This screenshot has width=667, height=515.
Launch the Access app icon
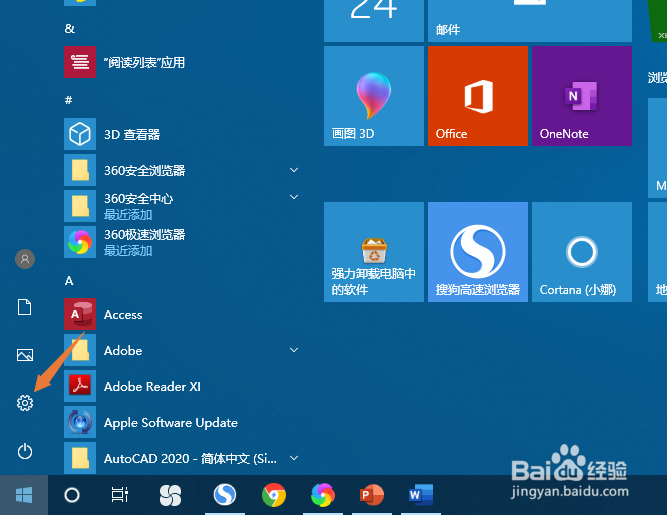80,314
